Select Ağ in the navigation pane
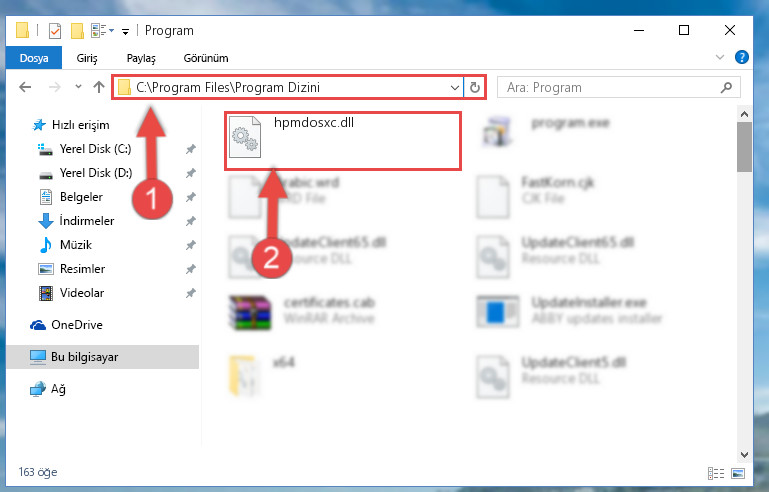 (48, 389)
